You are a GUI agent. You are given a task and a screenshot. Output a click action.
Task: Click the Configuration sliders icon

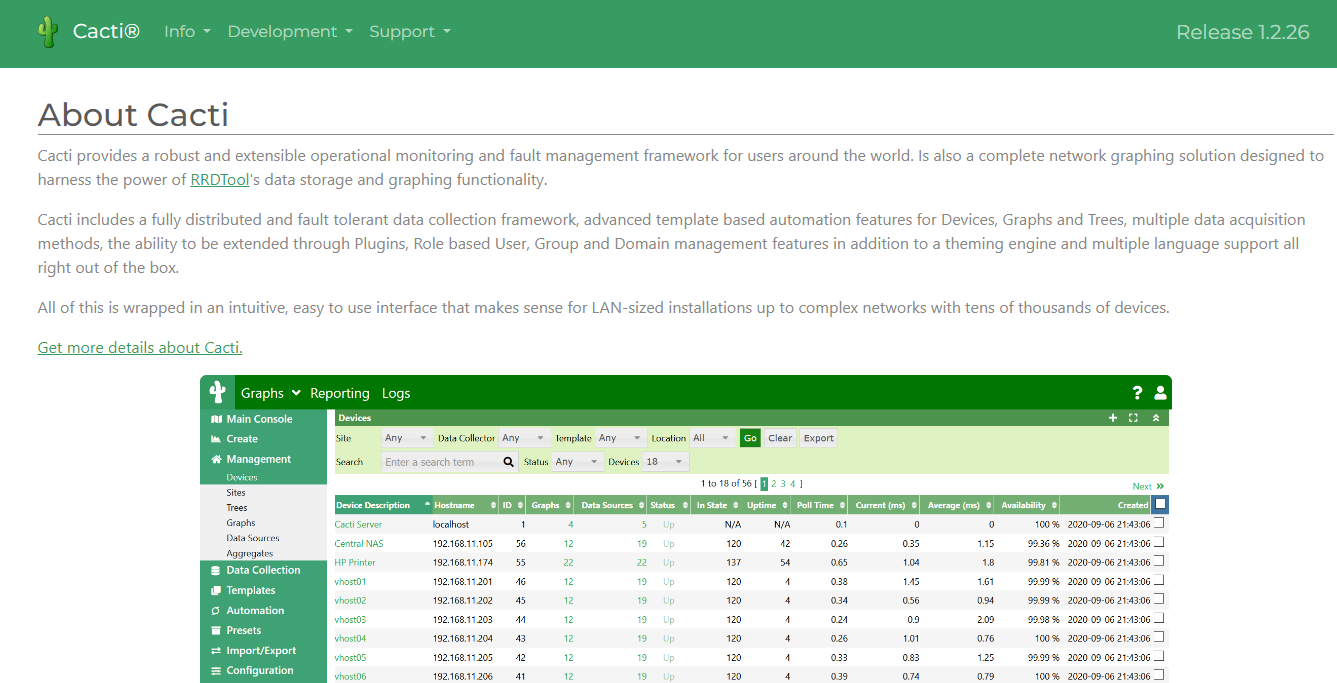pos(216,670)
